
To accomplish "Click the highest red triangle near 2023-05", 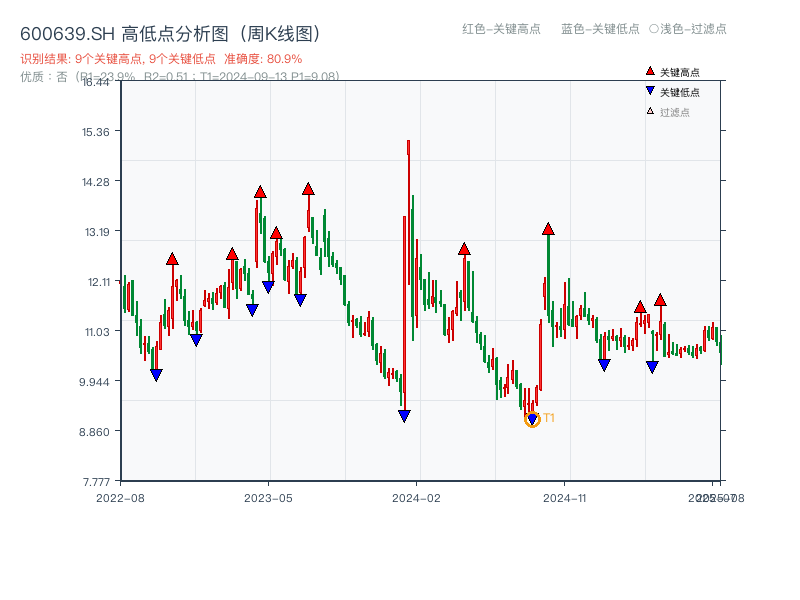I will [x=260, y=192].
